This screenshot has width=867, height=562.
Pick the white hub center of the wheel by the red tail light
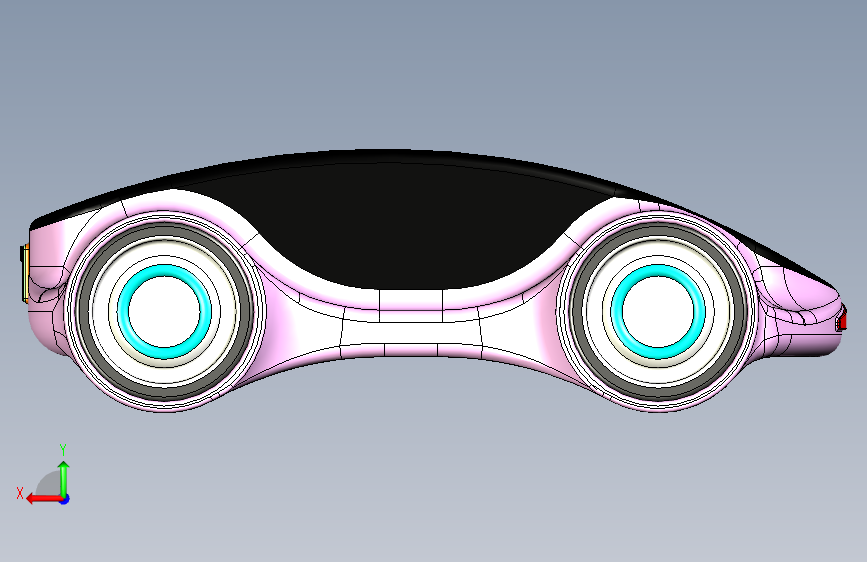(657, 311)
